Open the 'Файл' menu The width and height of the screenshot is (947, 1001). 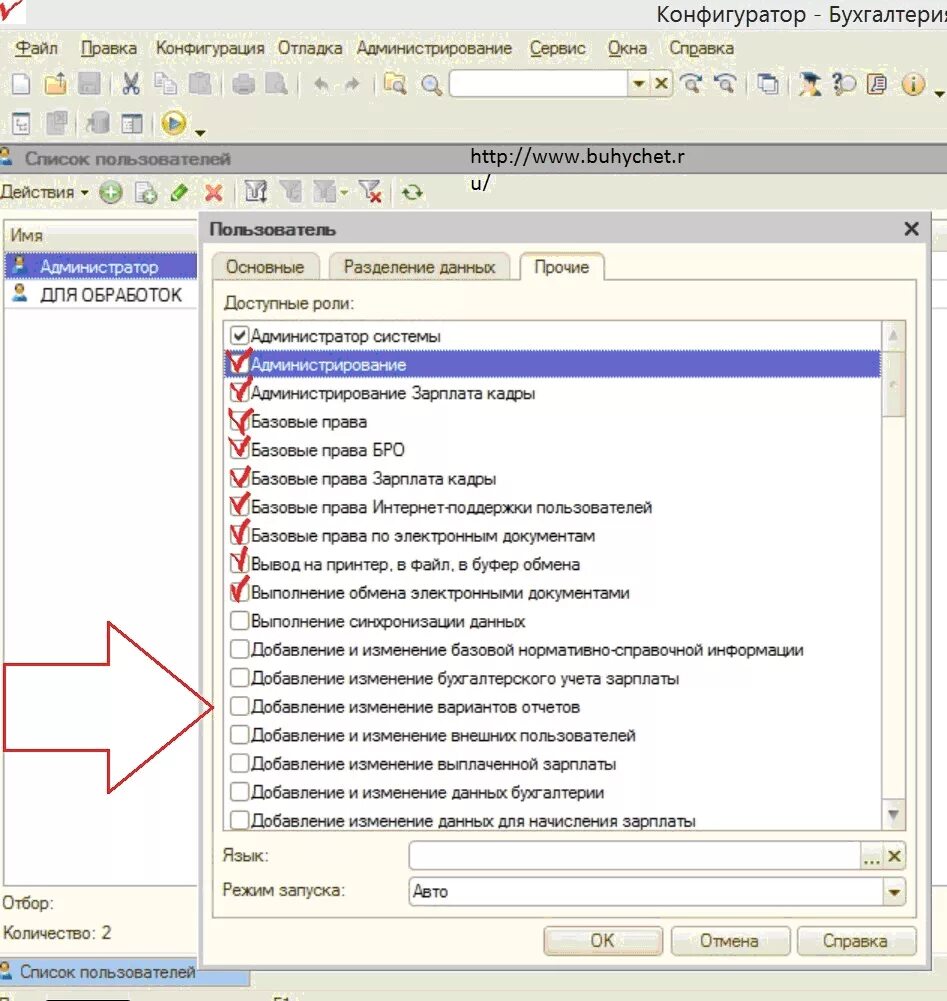pos(36,48)
